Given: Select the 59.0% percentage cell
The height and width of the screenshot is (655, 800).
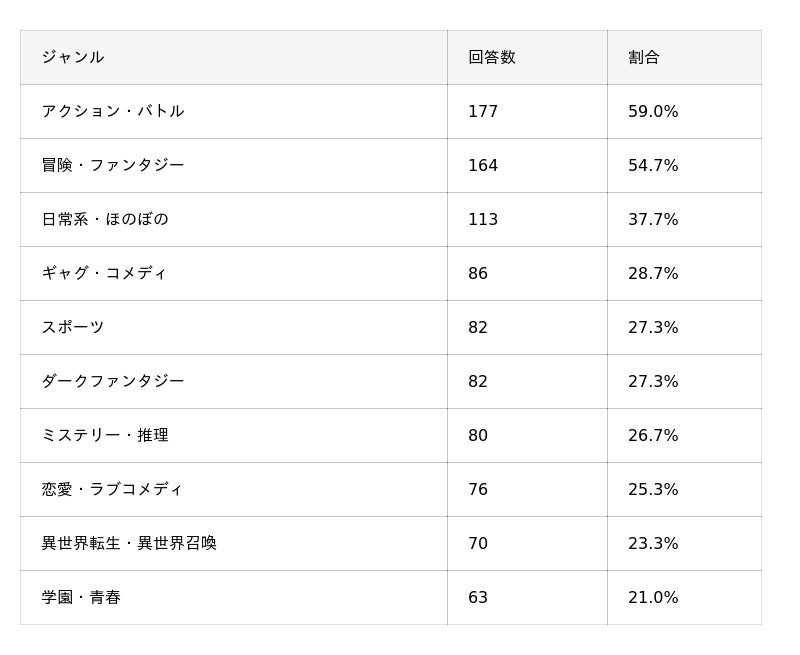Looking at the screenshot, I should pos(653,111).
